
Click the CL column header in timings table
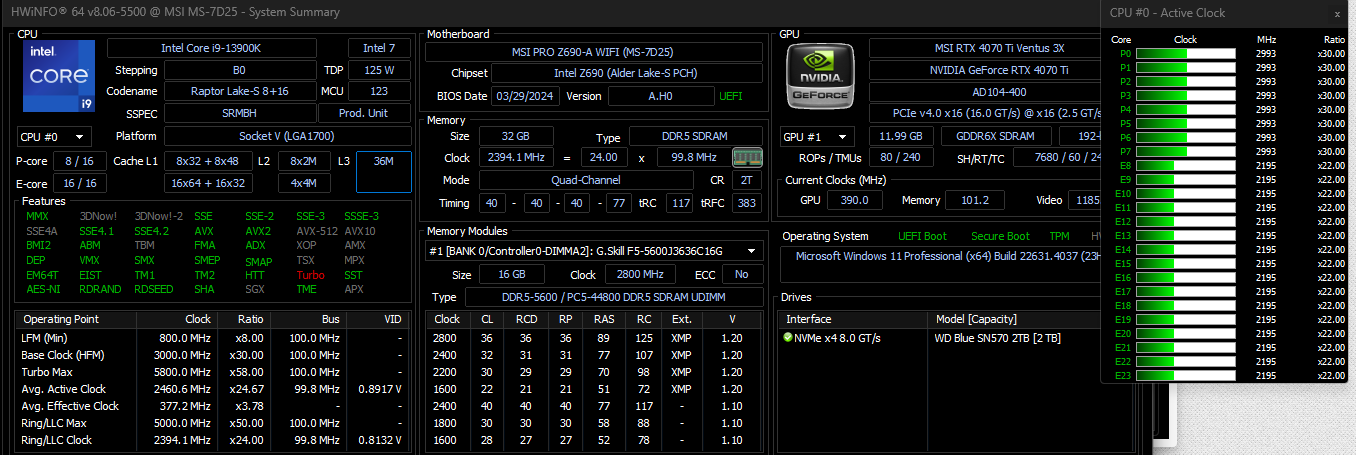[x=487, y=319]
